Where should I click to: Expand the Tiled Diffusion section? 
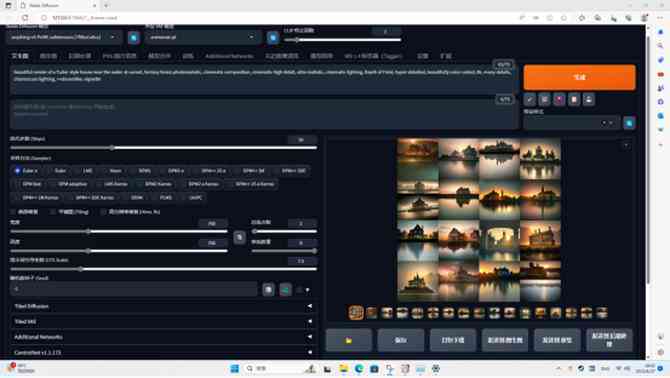point(163,306)
